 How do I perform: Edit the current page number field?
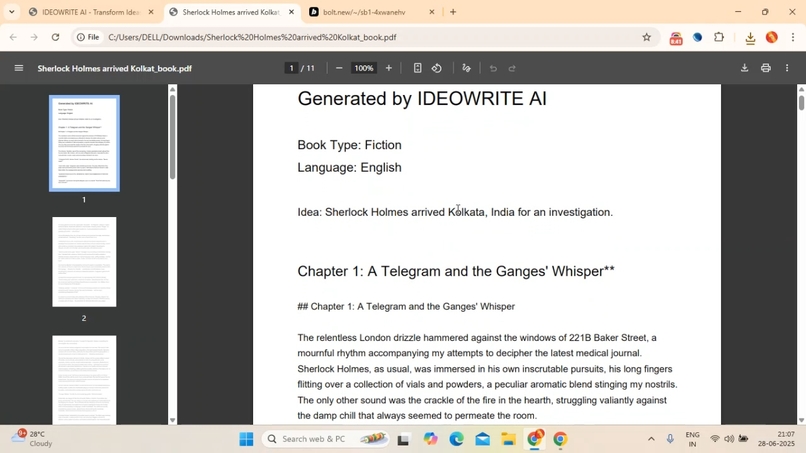291,68
